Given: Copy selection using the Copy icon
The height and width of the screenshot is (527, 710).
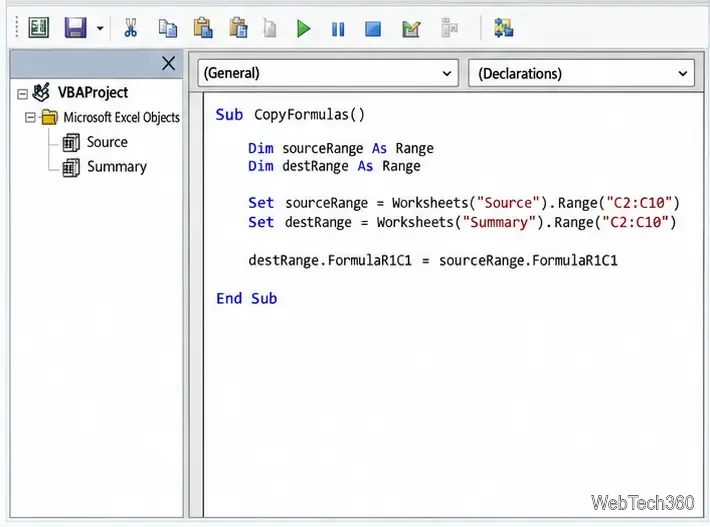Looking at the screenshot, I should tap(168, 29).
